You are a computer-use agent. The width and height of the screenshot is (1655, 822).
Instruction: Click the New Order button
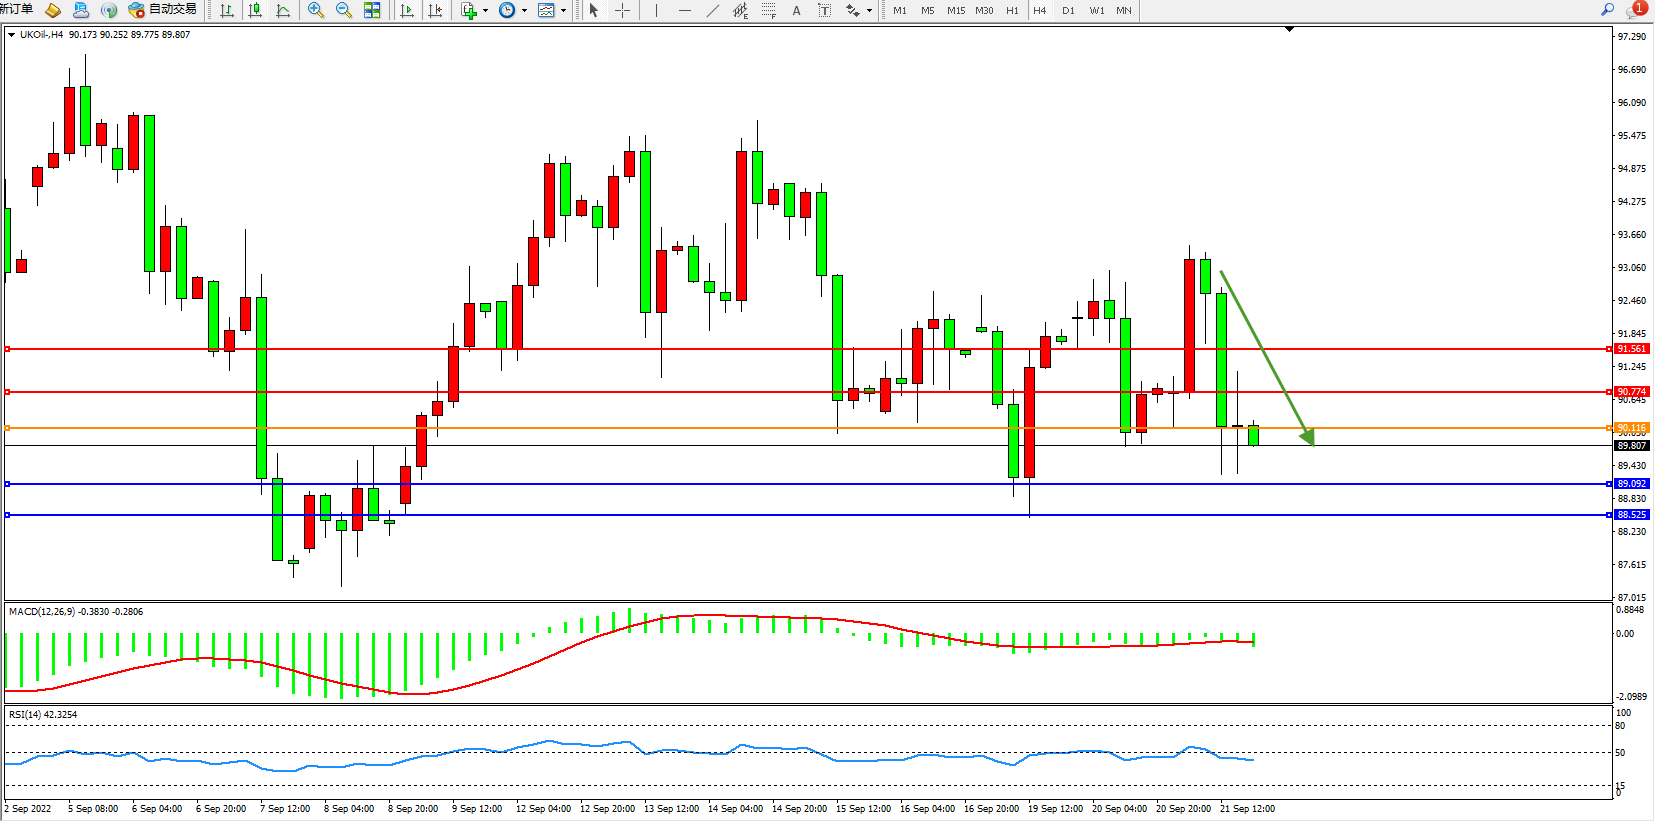click(x=16, y=9)
